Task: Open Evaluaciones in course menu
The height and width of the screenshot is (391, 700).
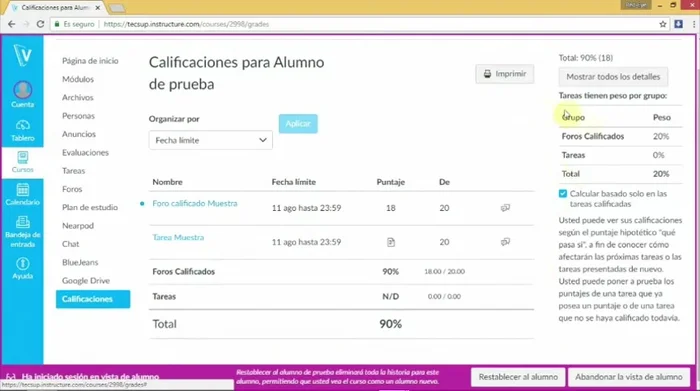Action: coord(85,152)
